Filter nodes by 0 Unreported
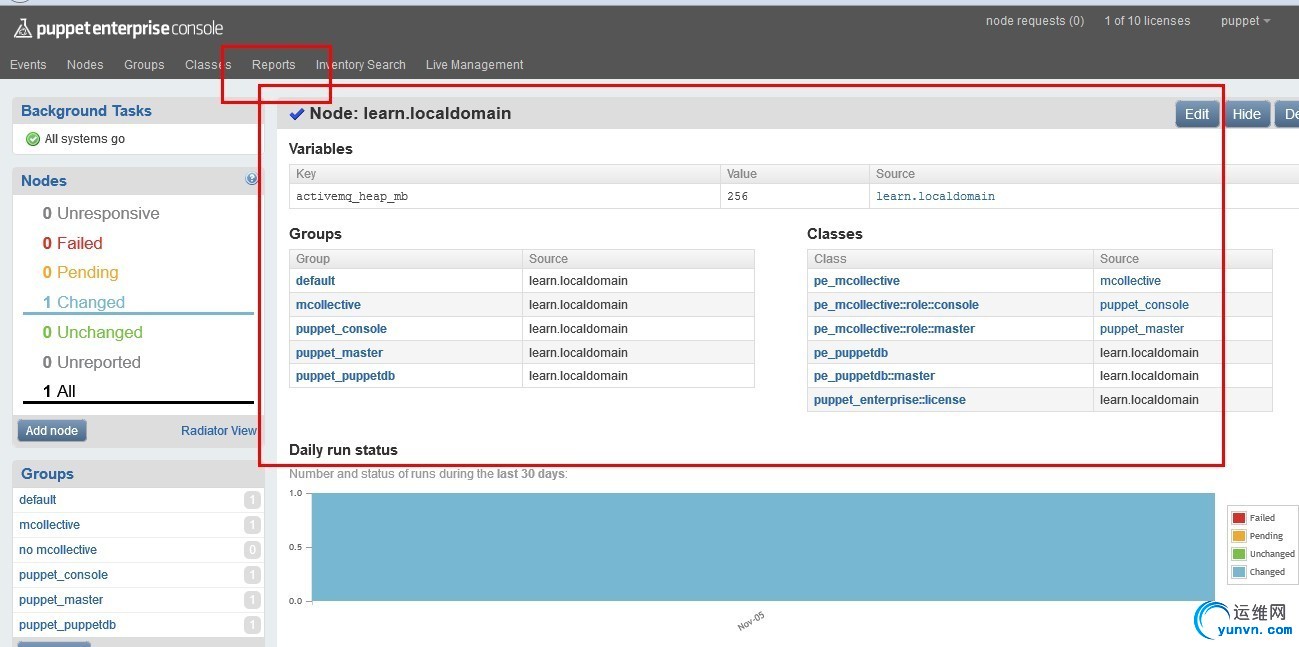The image size is (1299, 647). click(91, 362)
